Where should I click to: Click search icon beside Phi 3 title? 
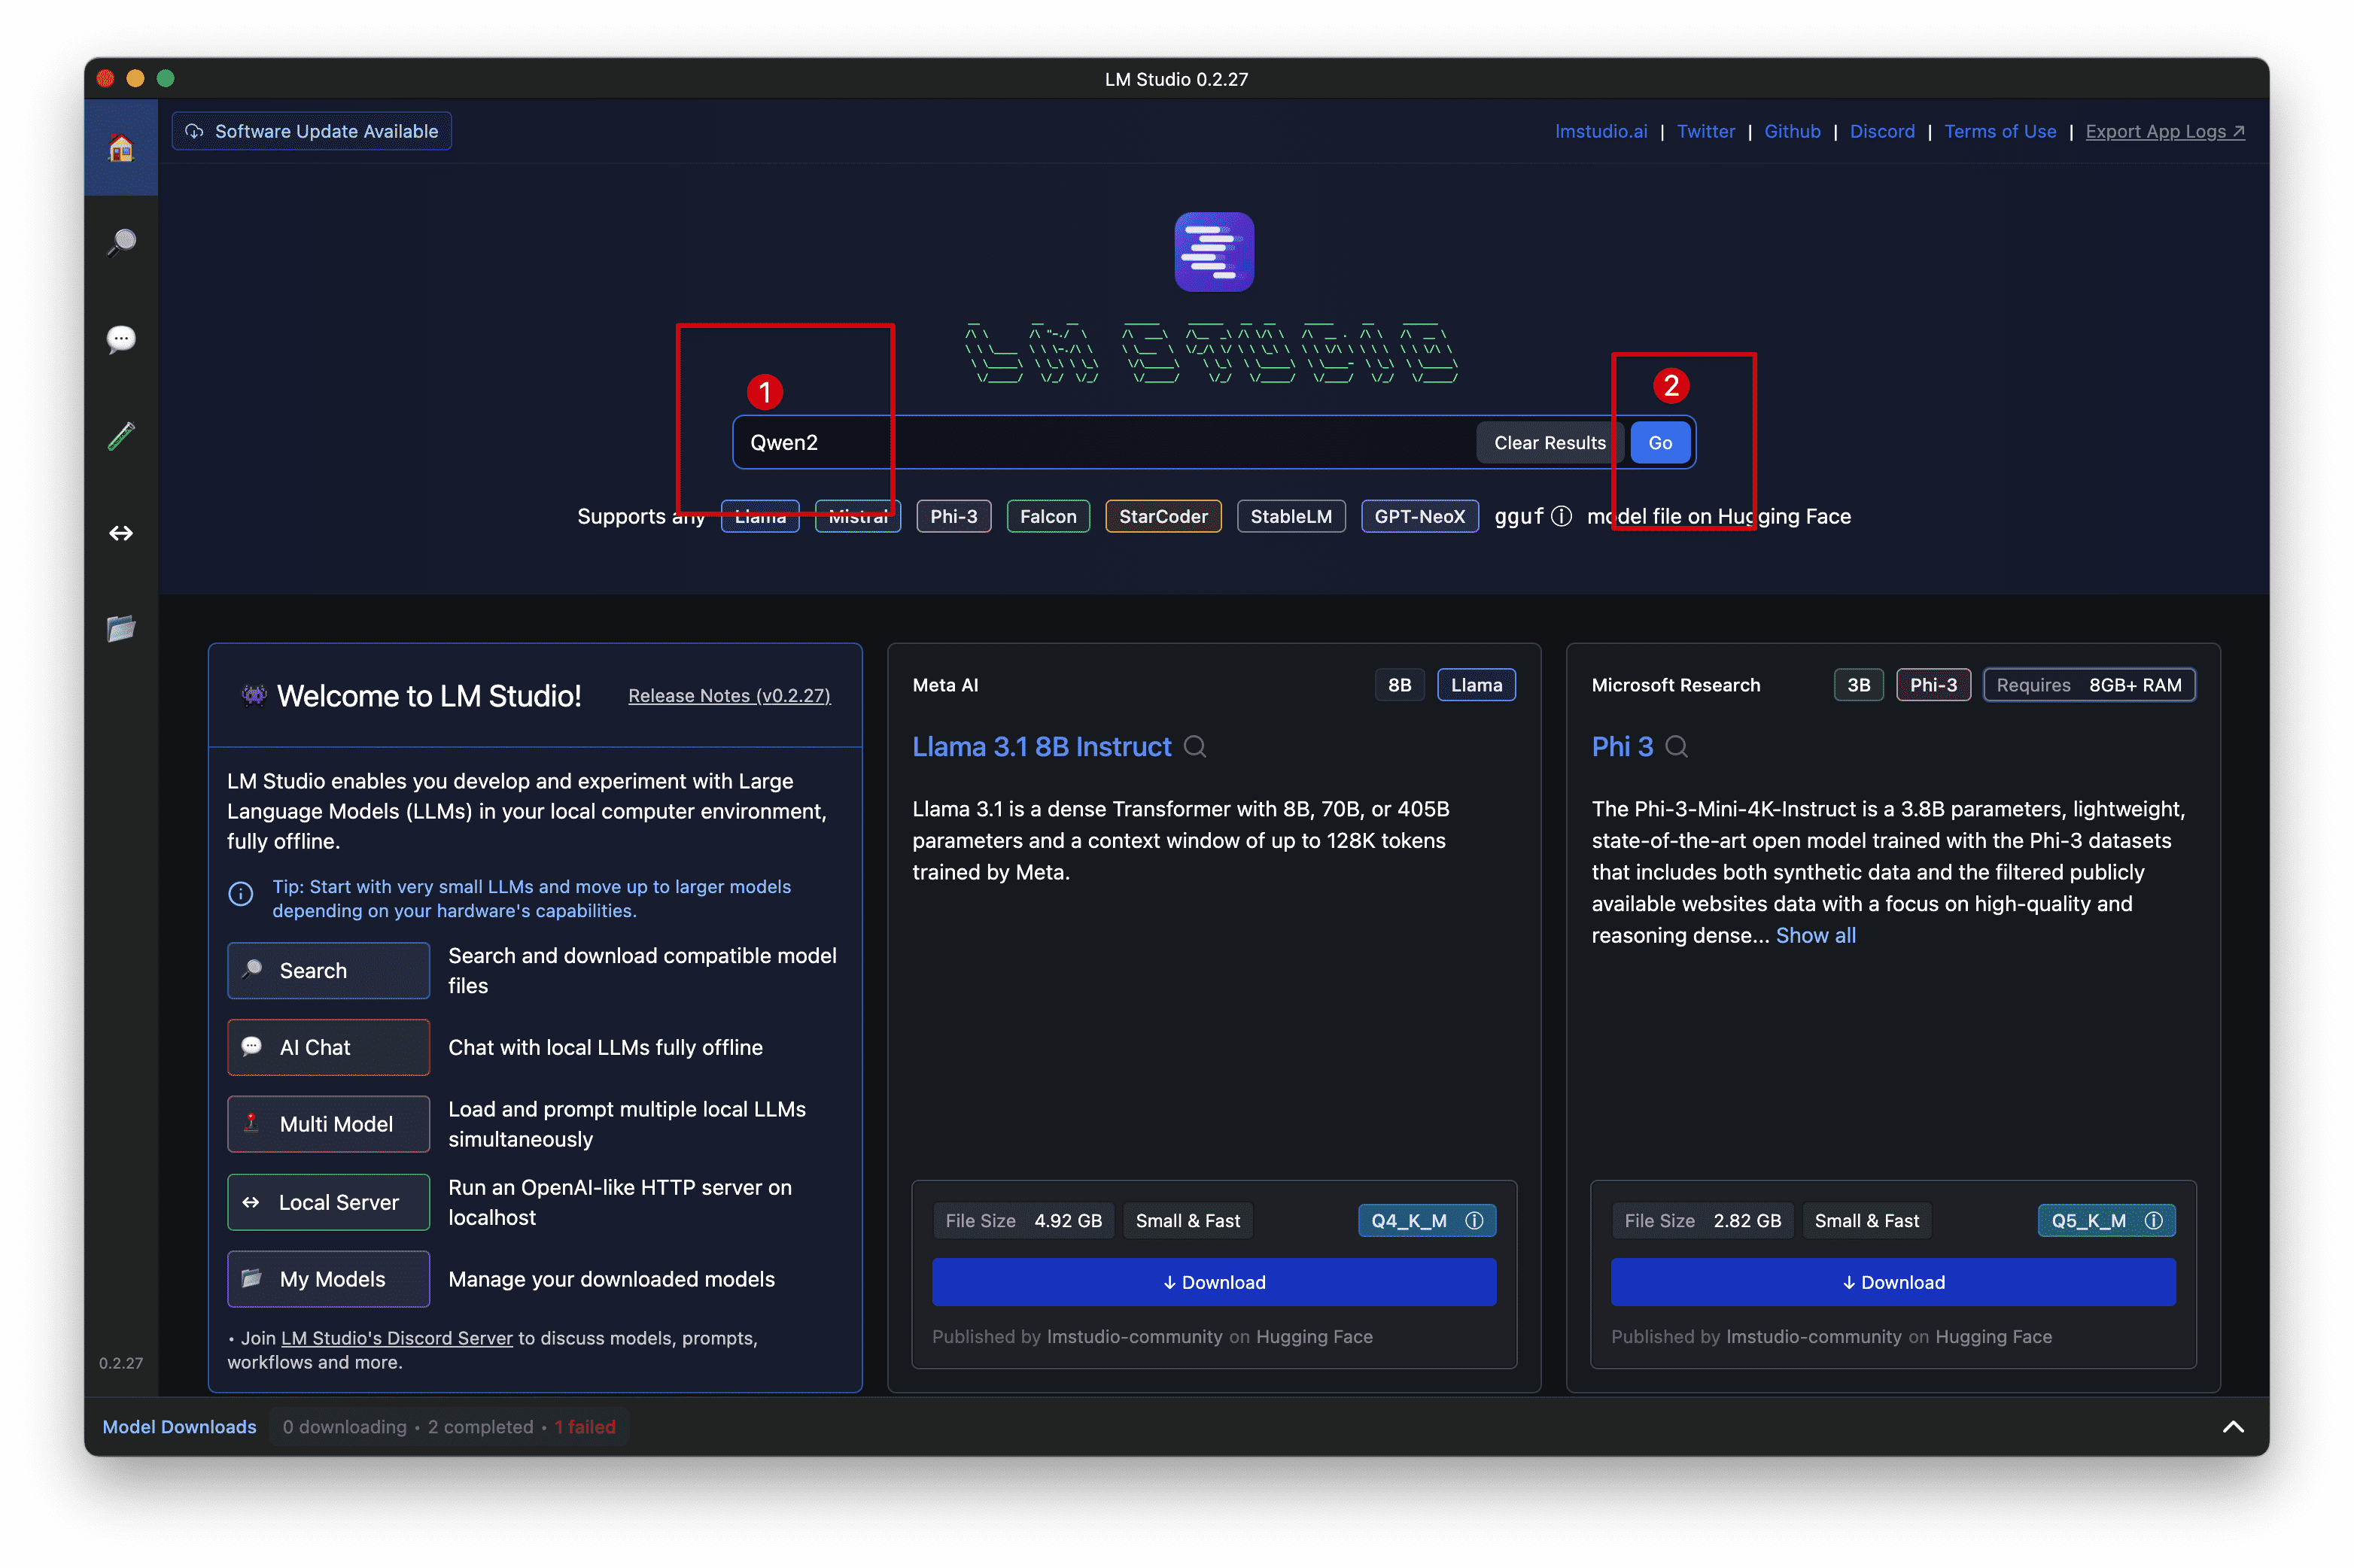point(1676,746)
